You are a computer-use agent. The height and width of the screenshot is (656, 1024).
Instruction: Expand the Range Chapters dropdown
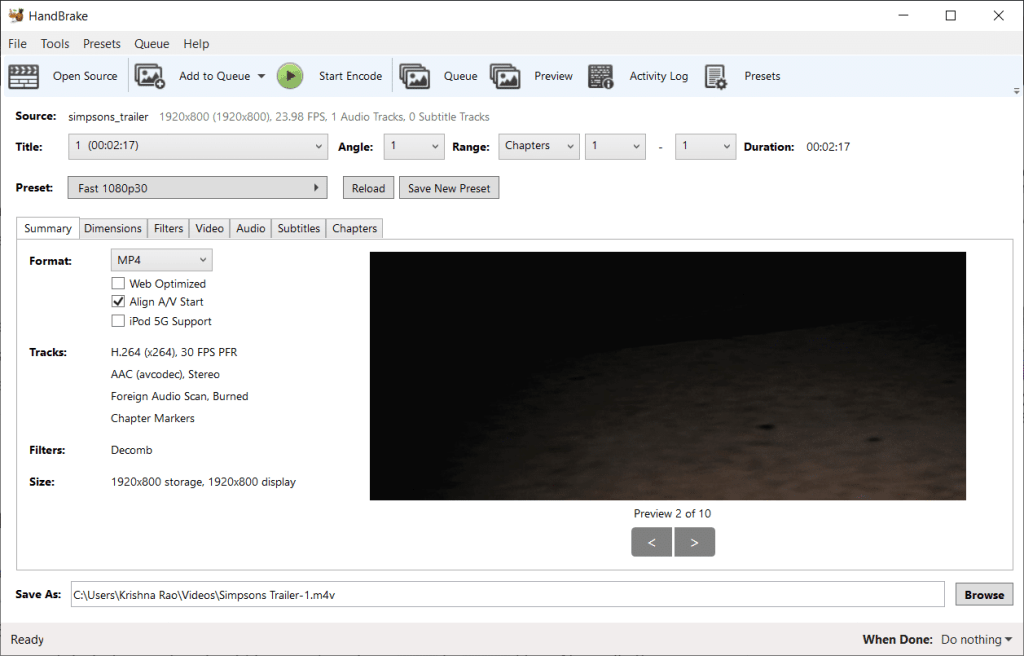click(539, 147)
